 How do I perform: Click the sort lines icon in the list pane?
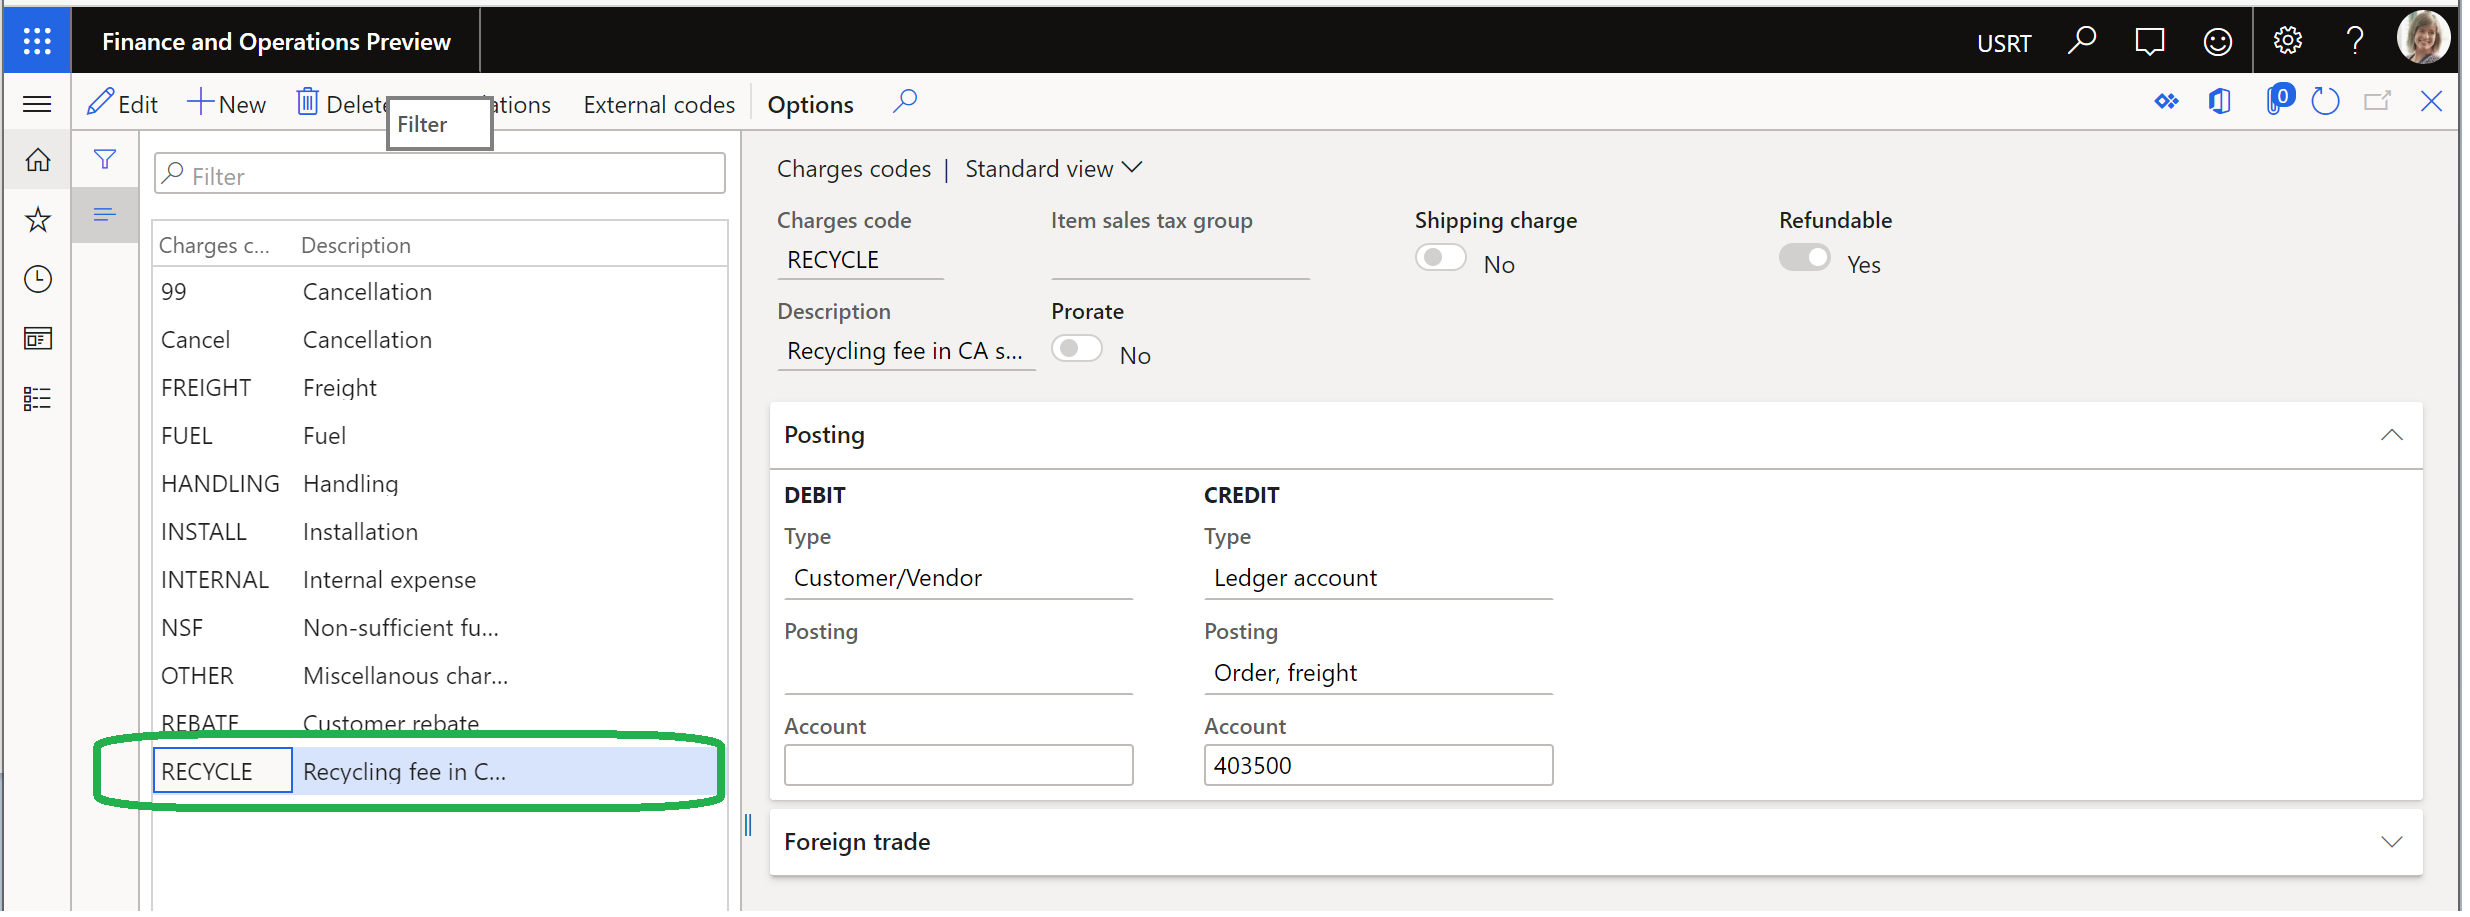tap(105, 214)
